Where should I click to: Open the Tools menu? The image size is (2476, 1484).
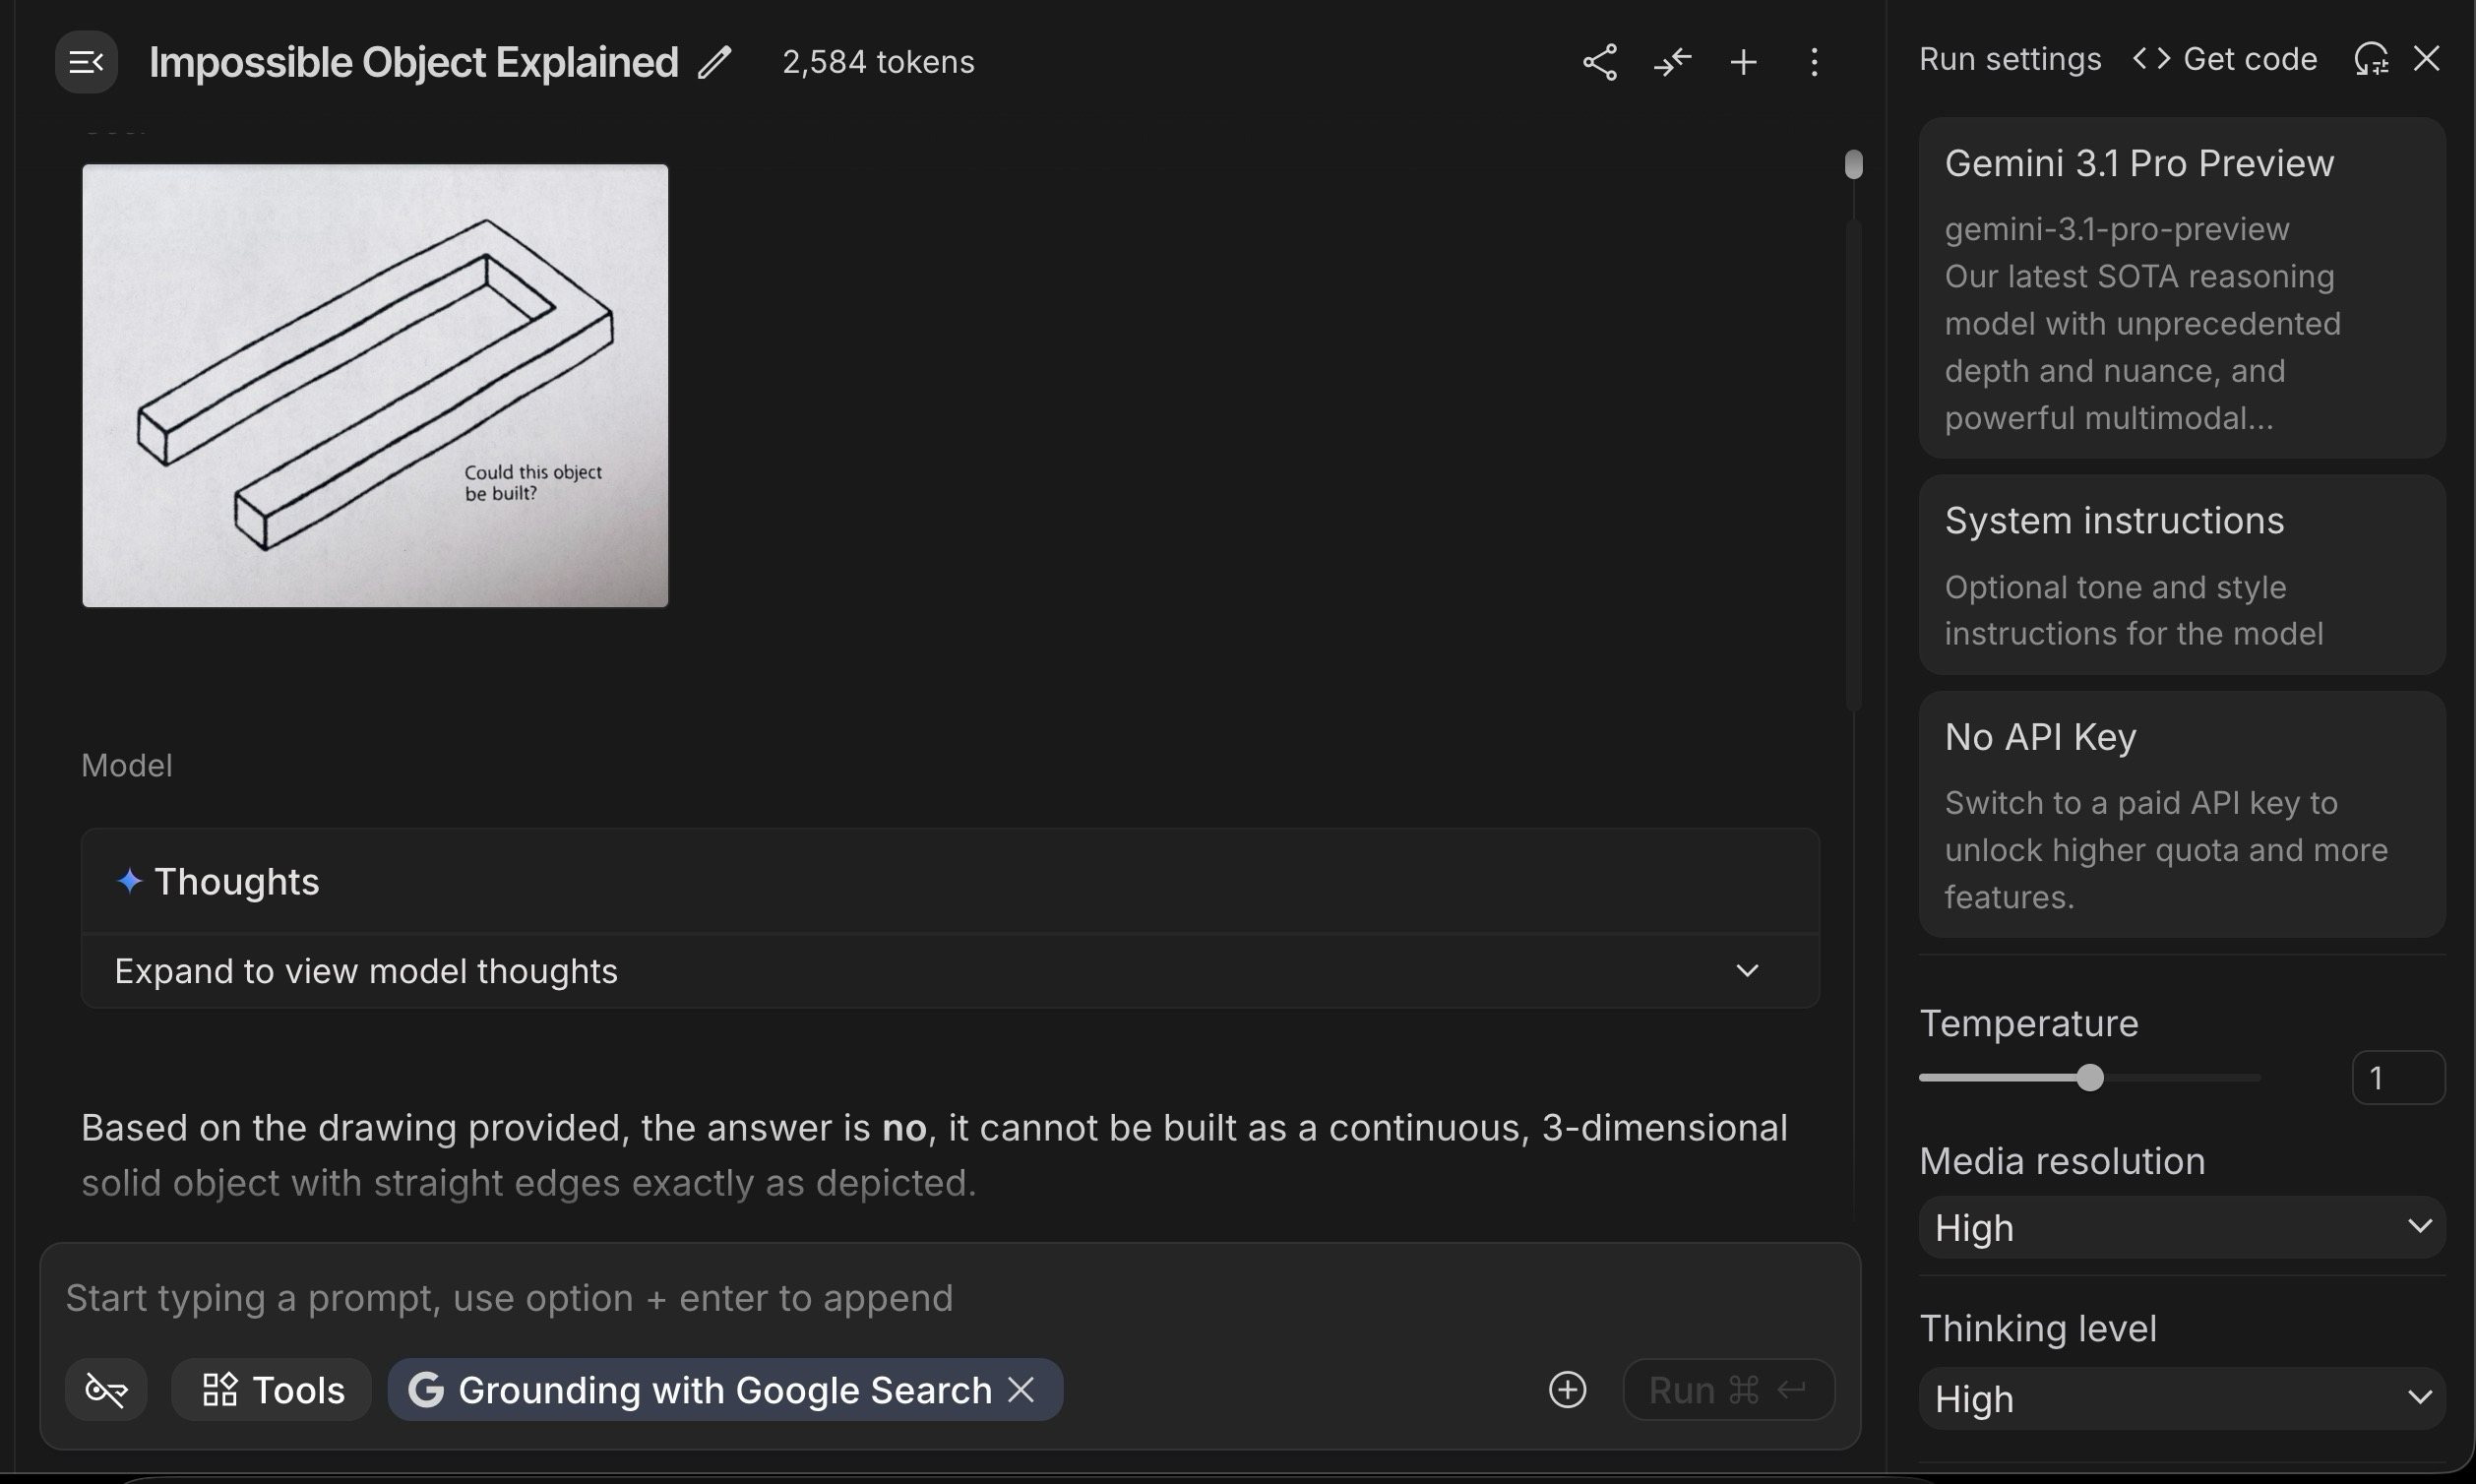pyautogui.click(x=272, y=1389)
